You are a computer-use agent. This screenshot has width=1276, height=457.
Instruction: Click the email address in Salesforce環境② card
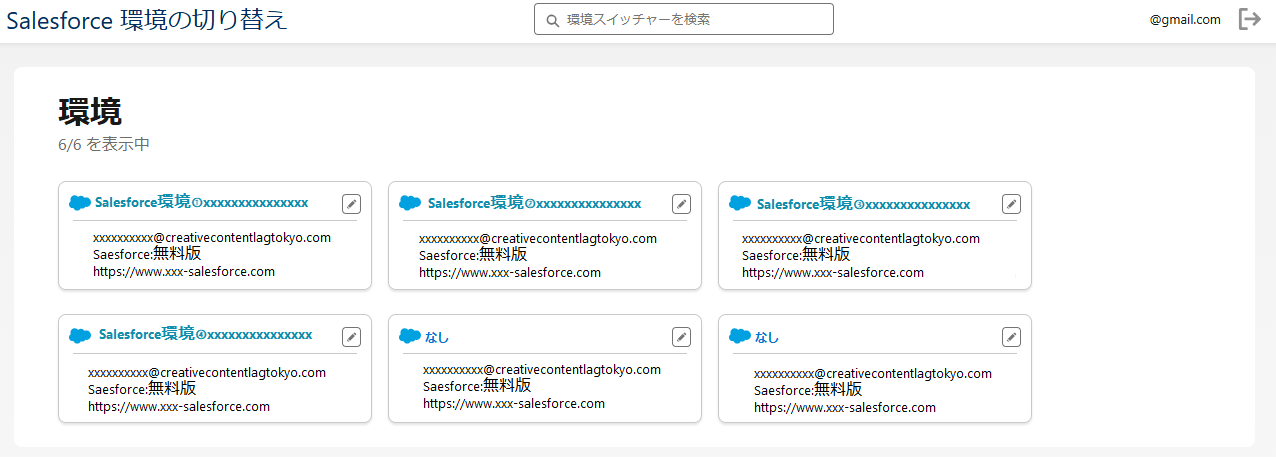pos(538,239)
